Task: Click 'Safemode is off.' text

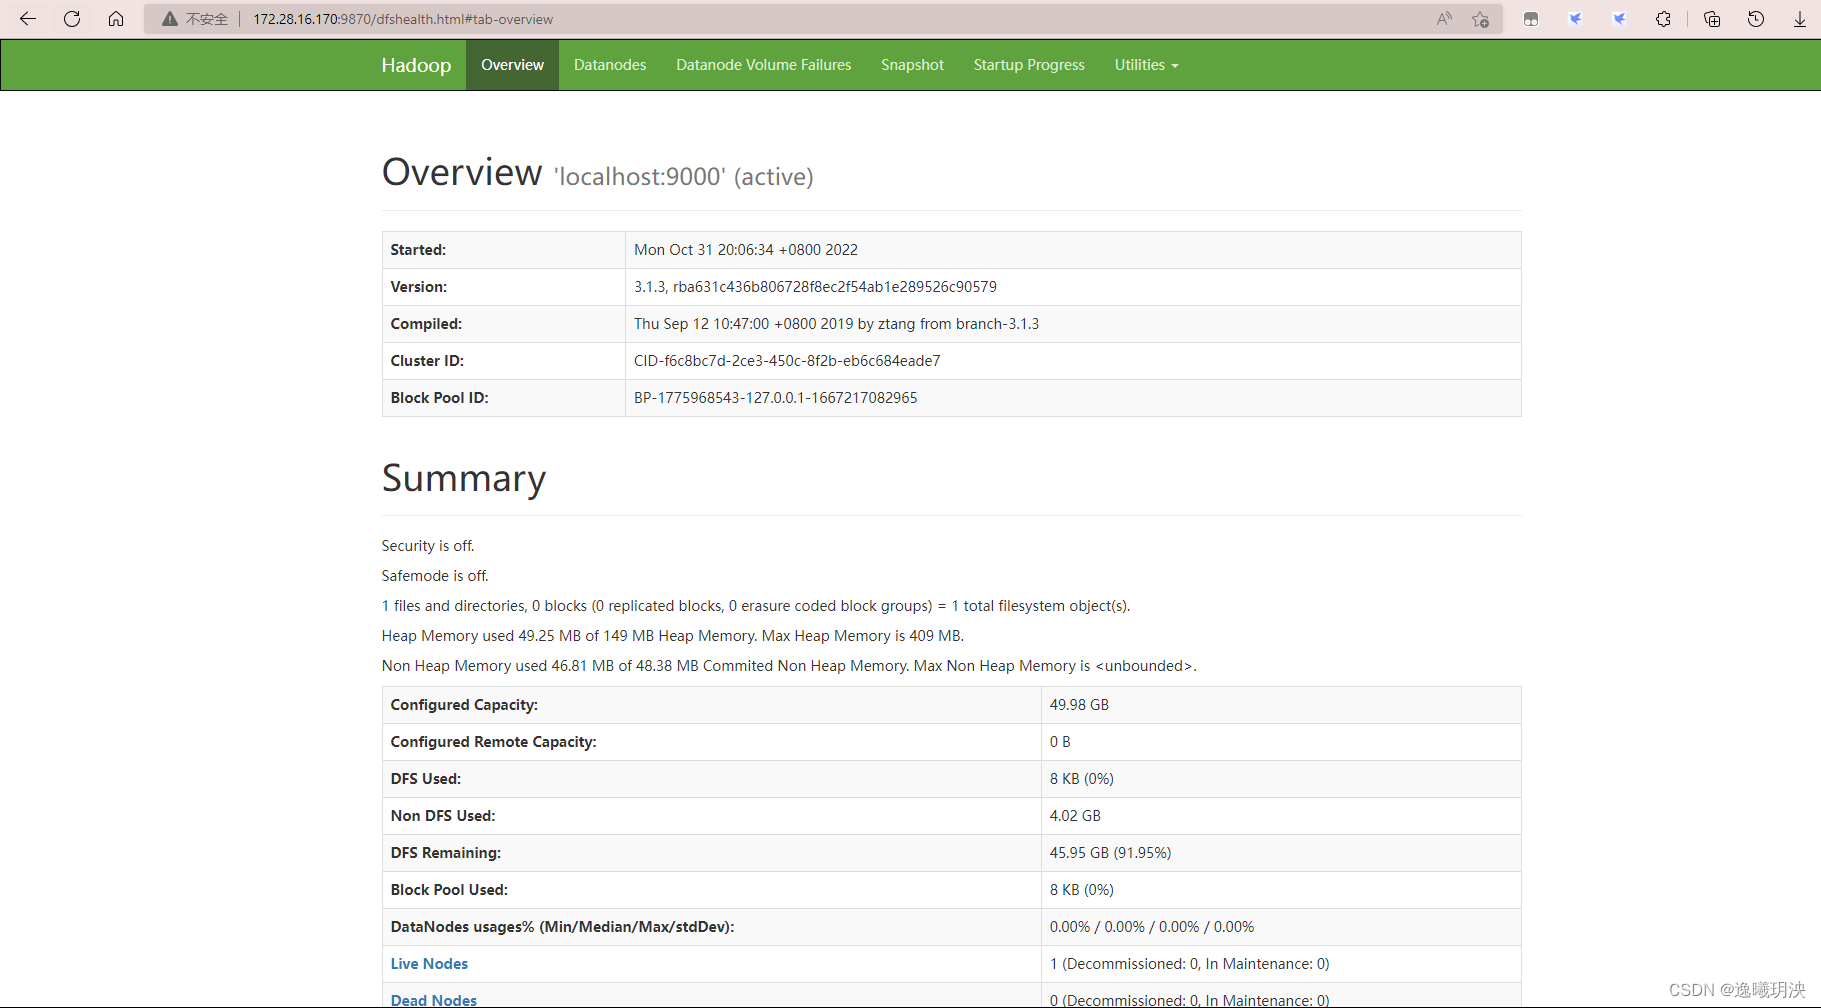Action: tap(435, 576)
